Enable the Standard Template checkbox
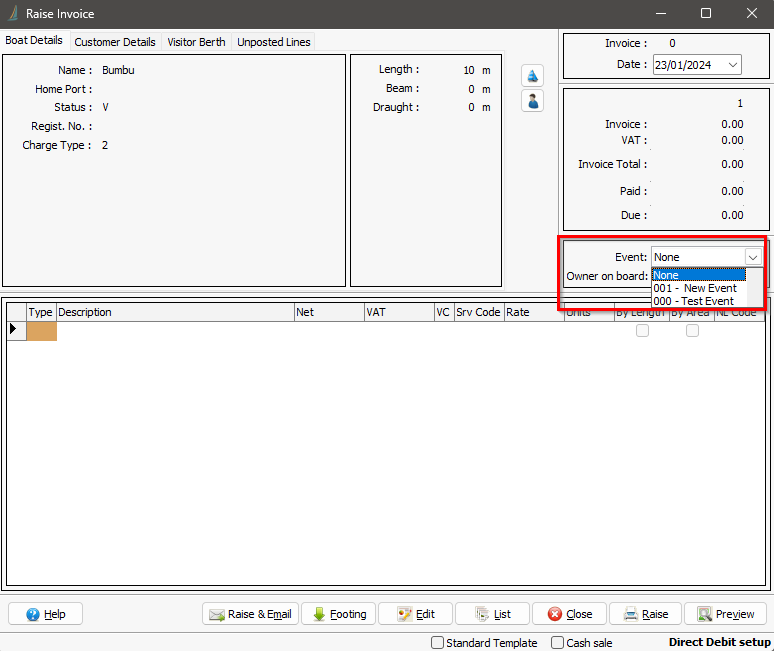The image size is (774, 651). coord(438,643)
